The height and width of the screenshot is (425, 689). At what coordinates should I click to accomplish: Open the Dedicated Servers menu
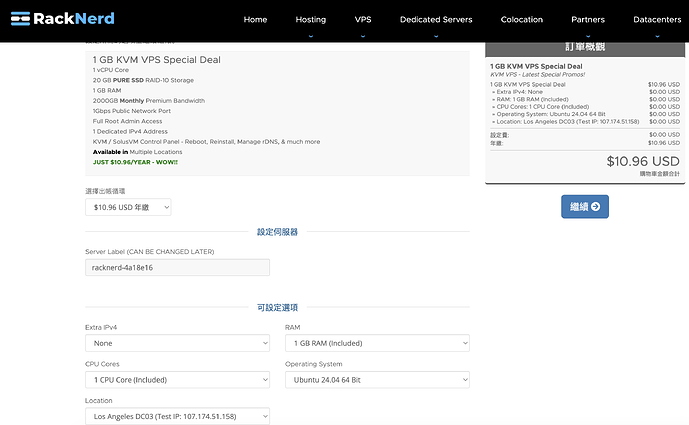pyautogui.click(x=435, y=19)
